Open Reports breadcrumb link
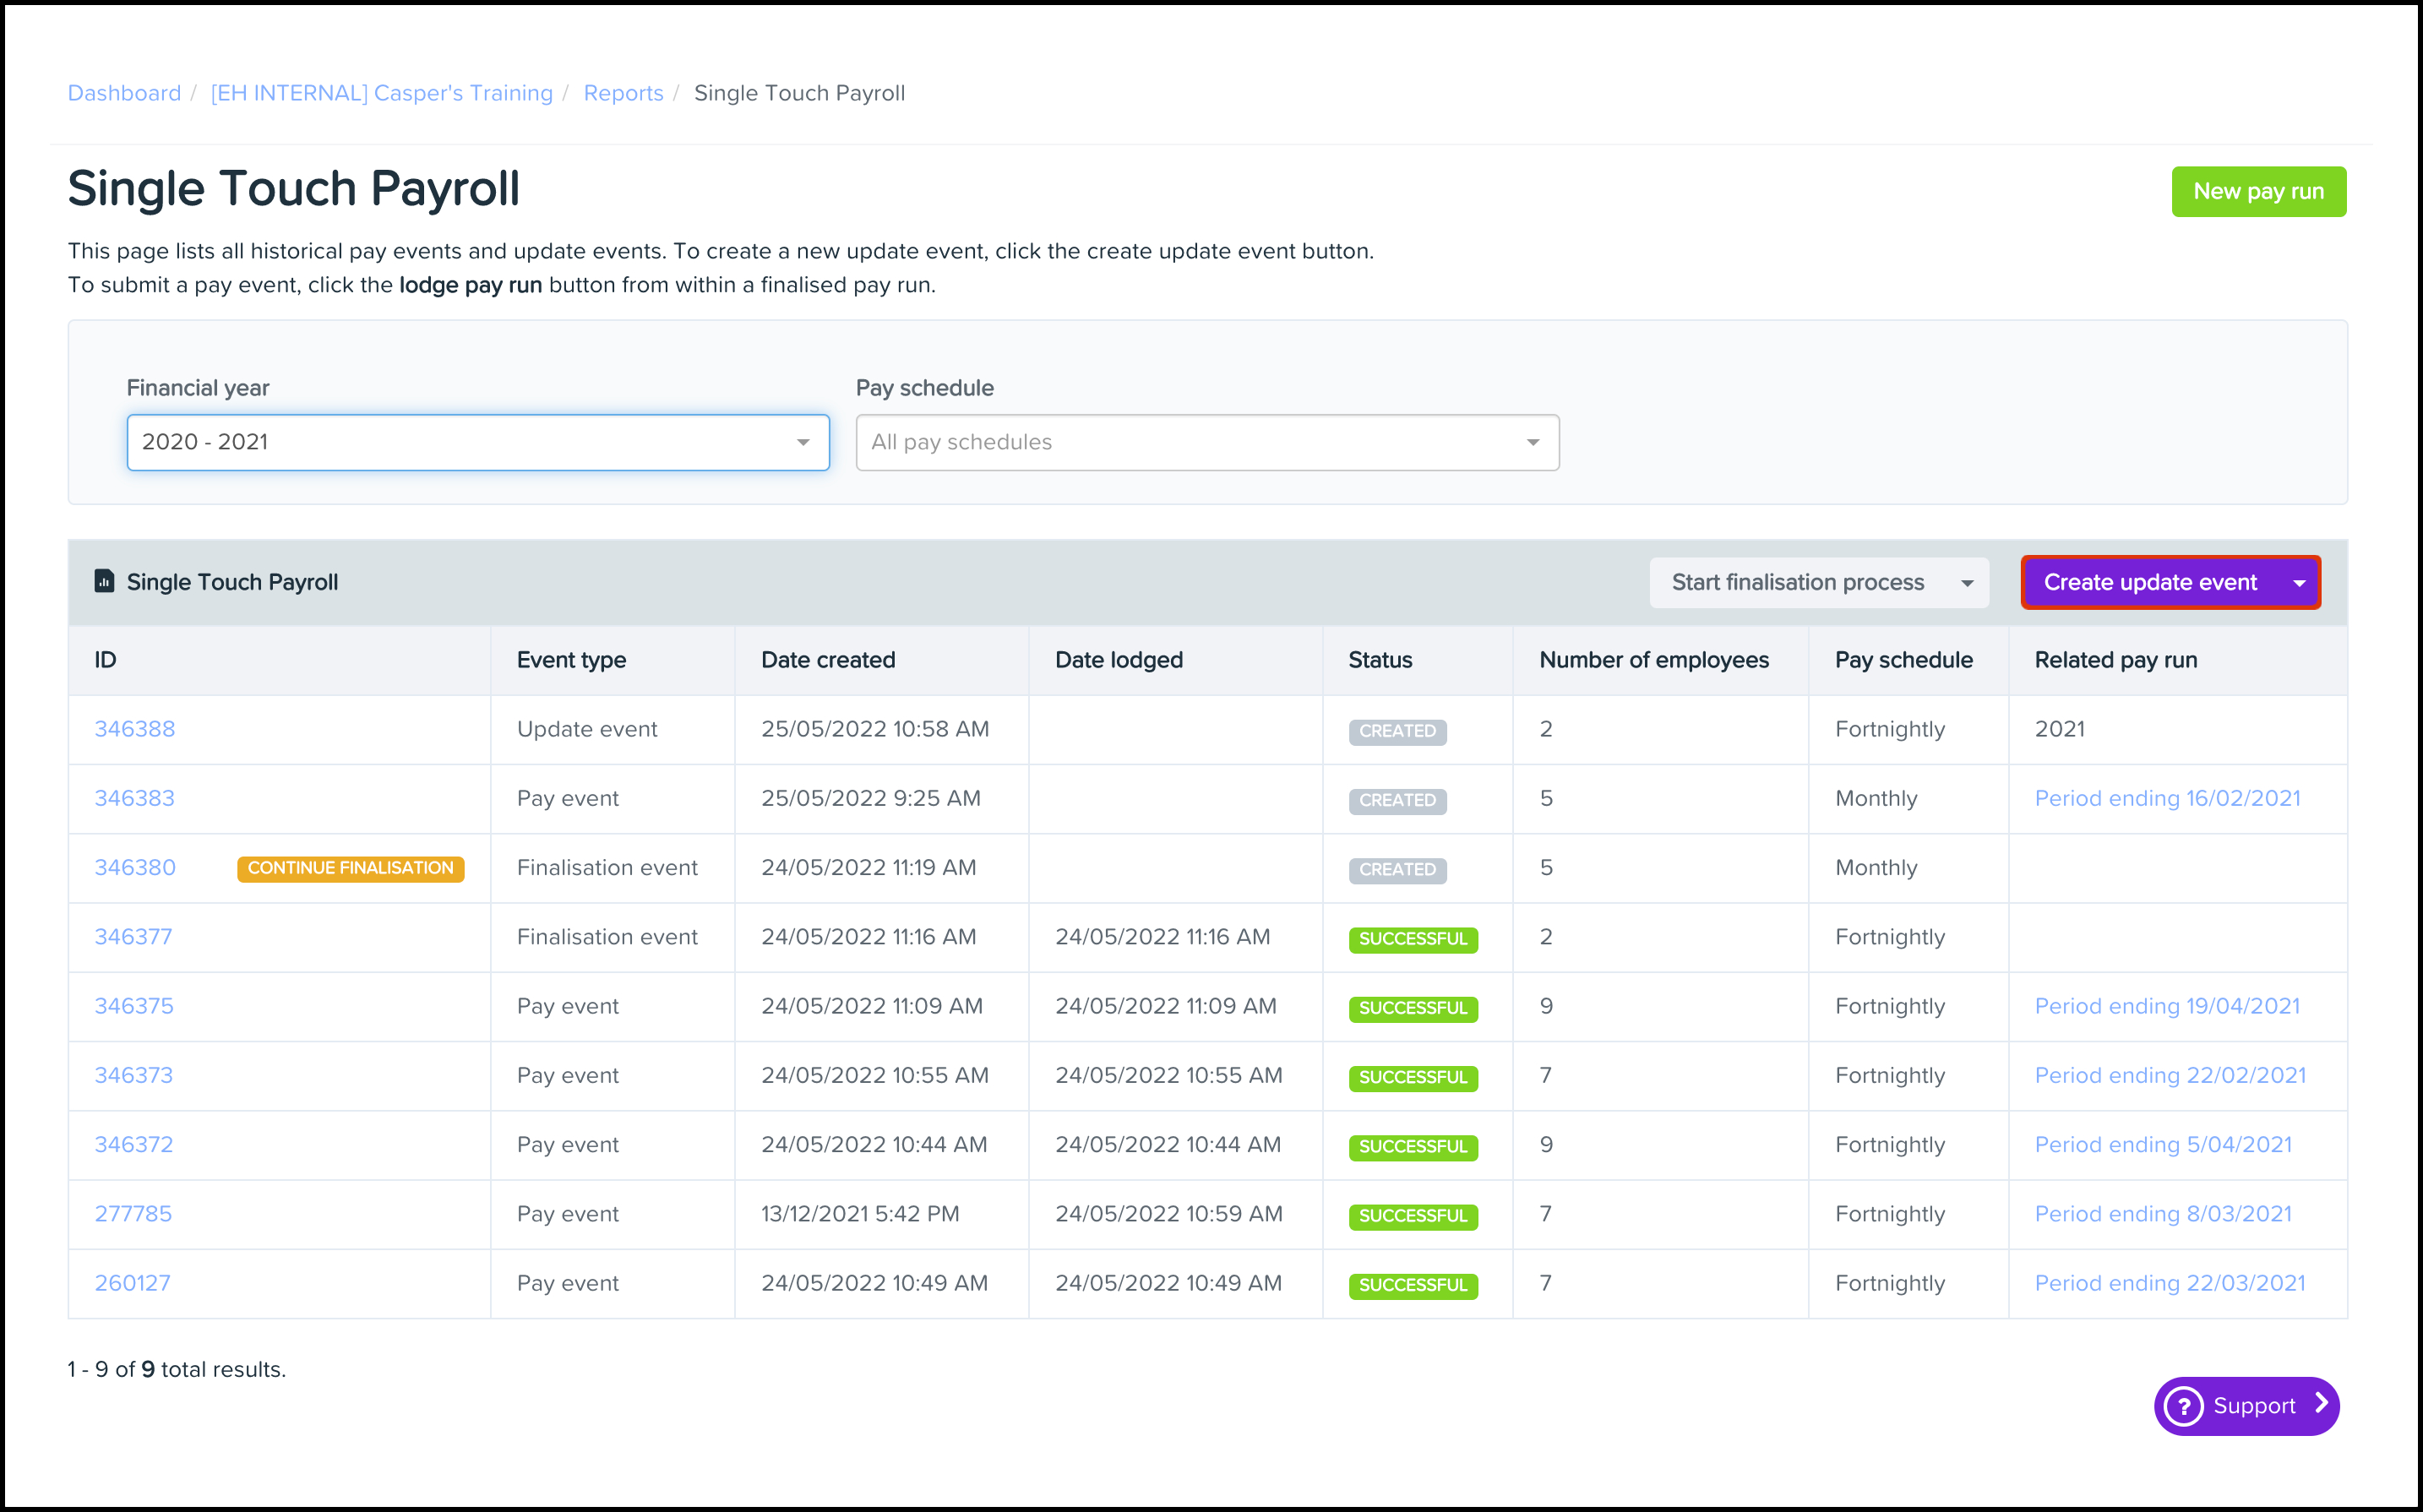 [623, 93]
